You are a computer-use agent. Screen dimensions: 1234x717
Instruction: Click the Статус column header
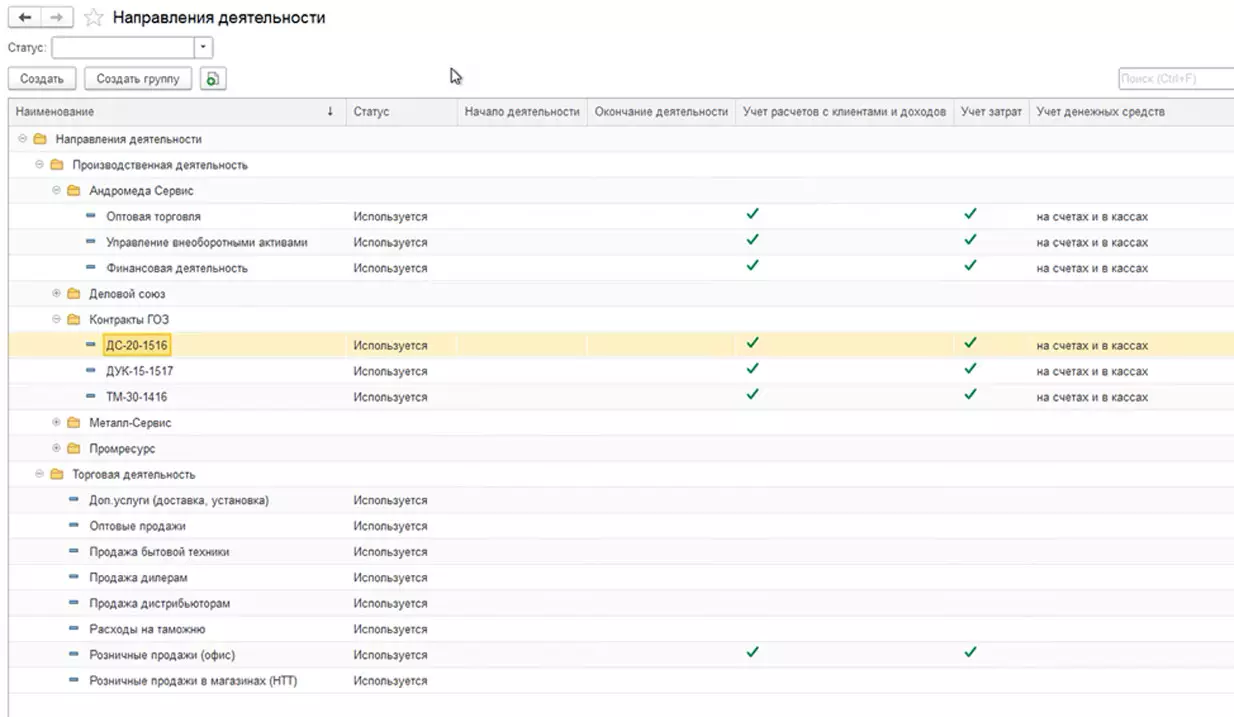point(371,112)
